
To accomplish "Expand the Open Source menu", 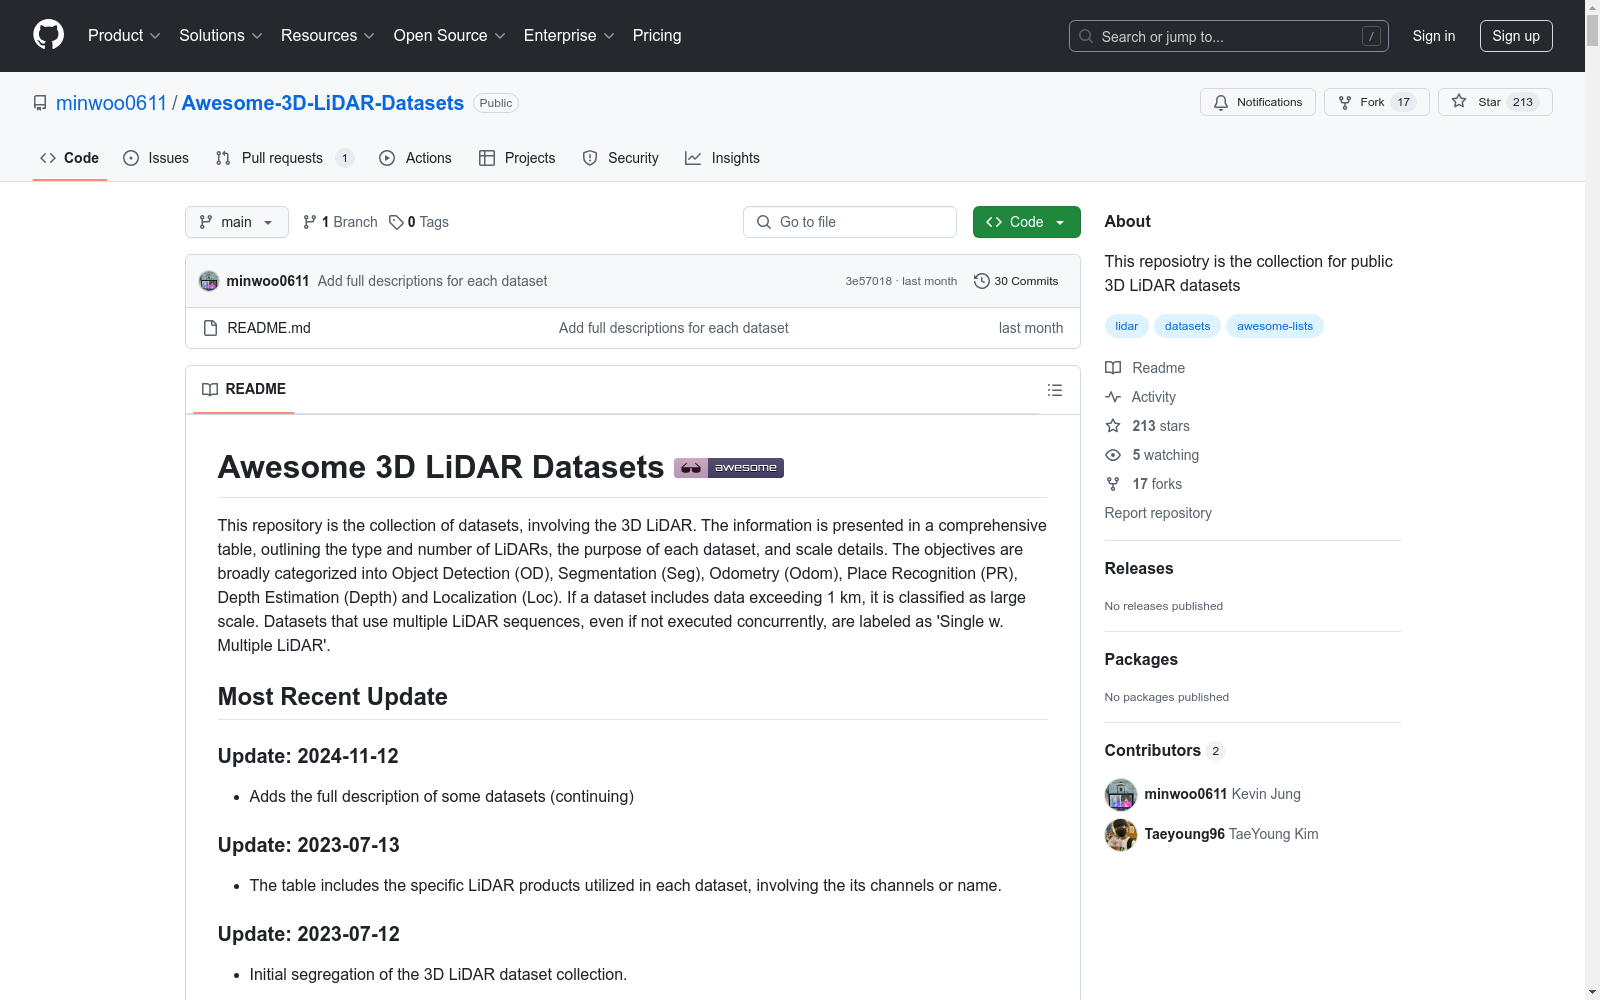I will pyautogui.click(x=450, y=35).
